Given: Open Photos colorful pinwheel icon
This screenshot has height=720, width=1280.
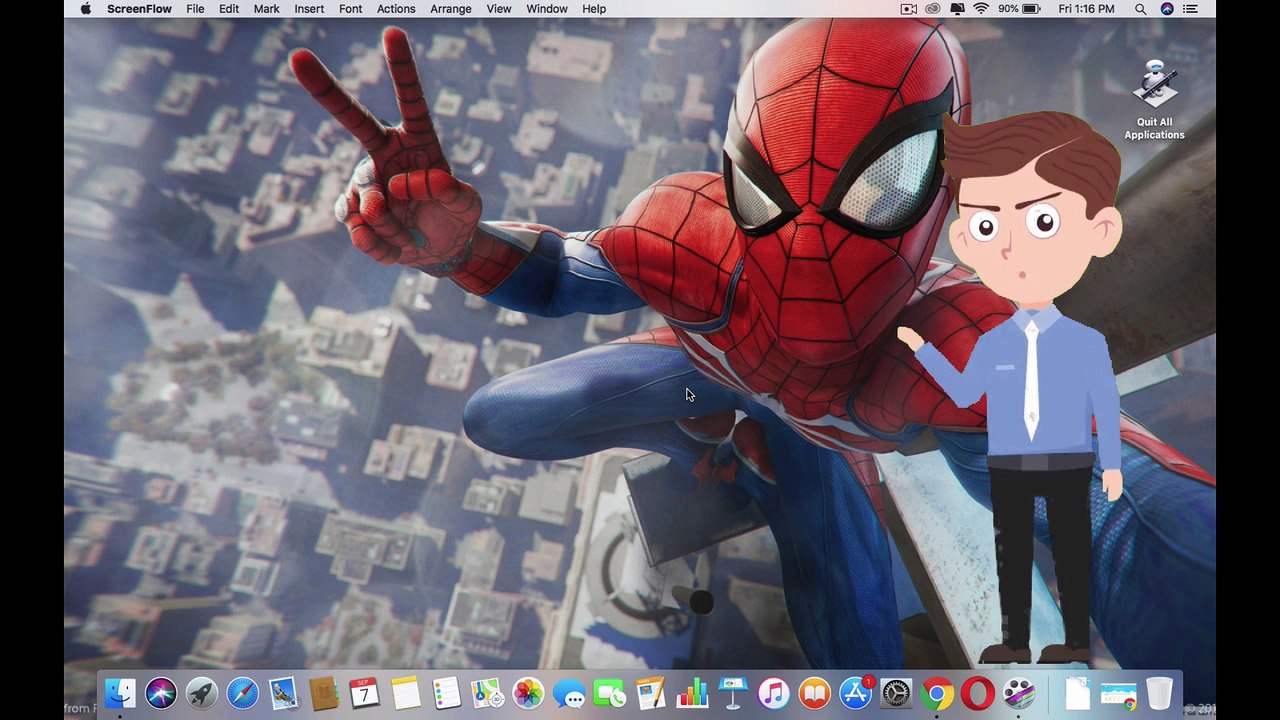Looking at the screenshot, I should click(528, 693).
